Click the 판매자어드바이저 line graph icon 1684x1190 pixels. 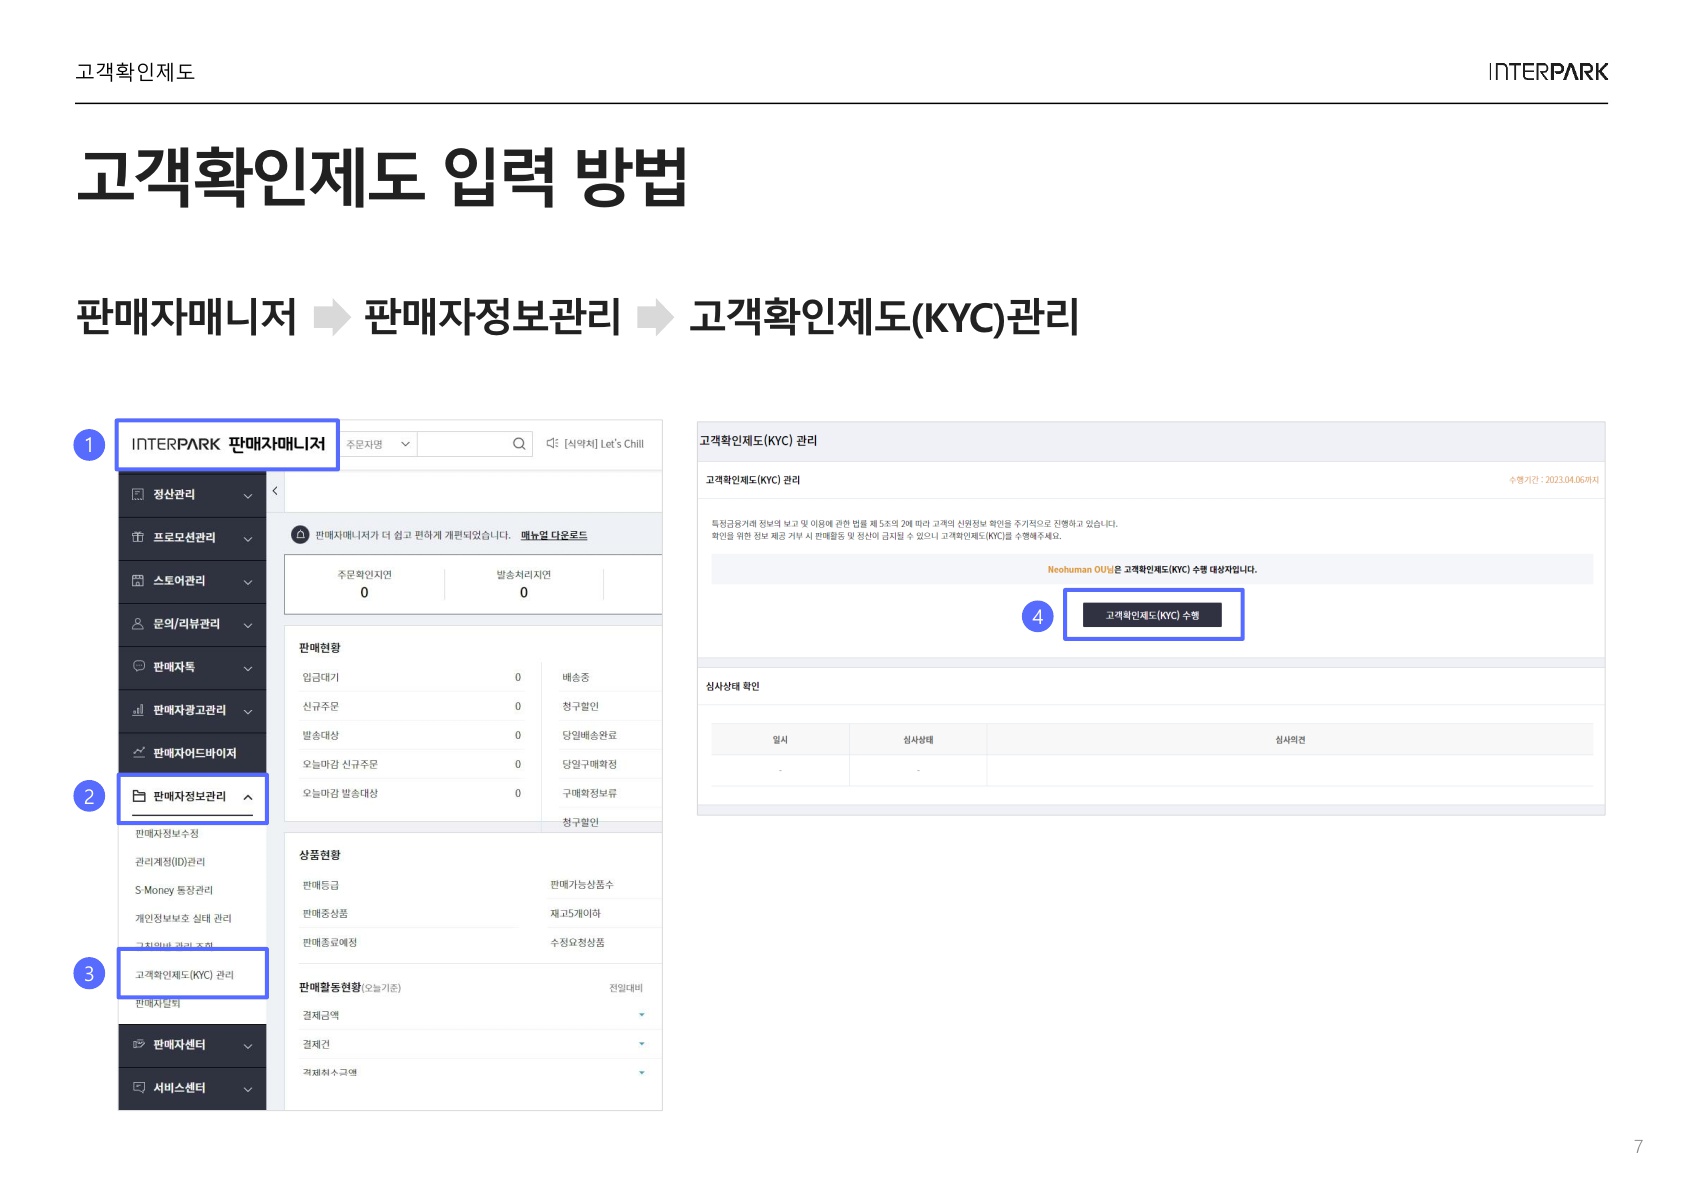click(x=138, y=753)
